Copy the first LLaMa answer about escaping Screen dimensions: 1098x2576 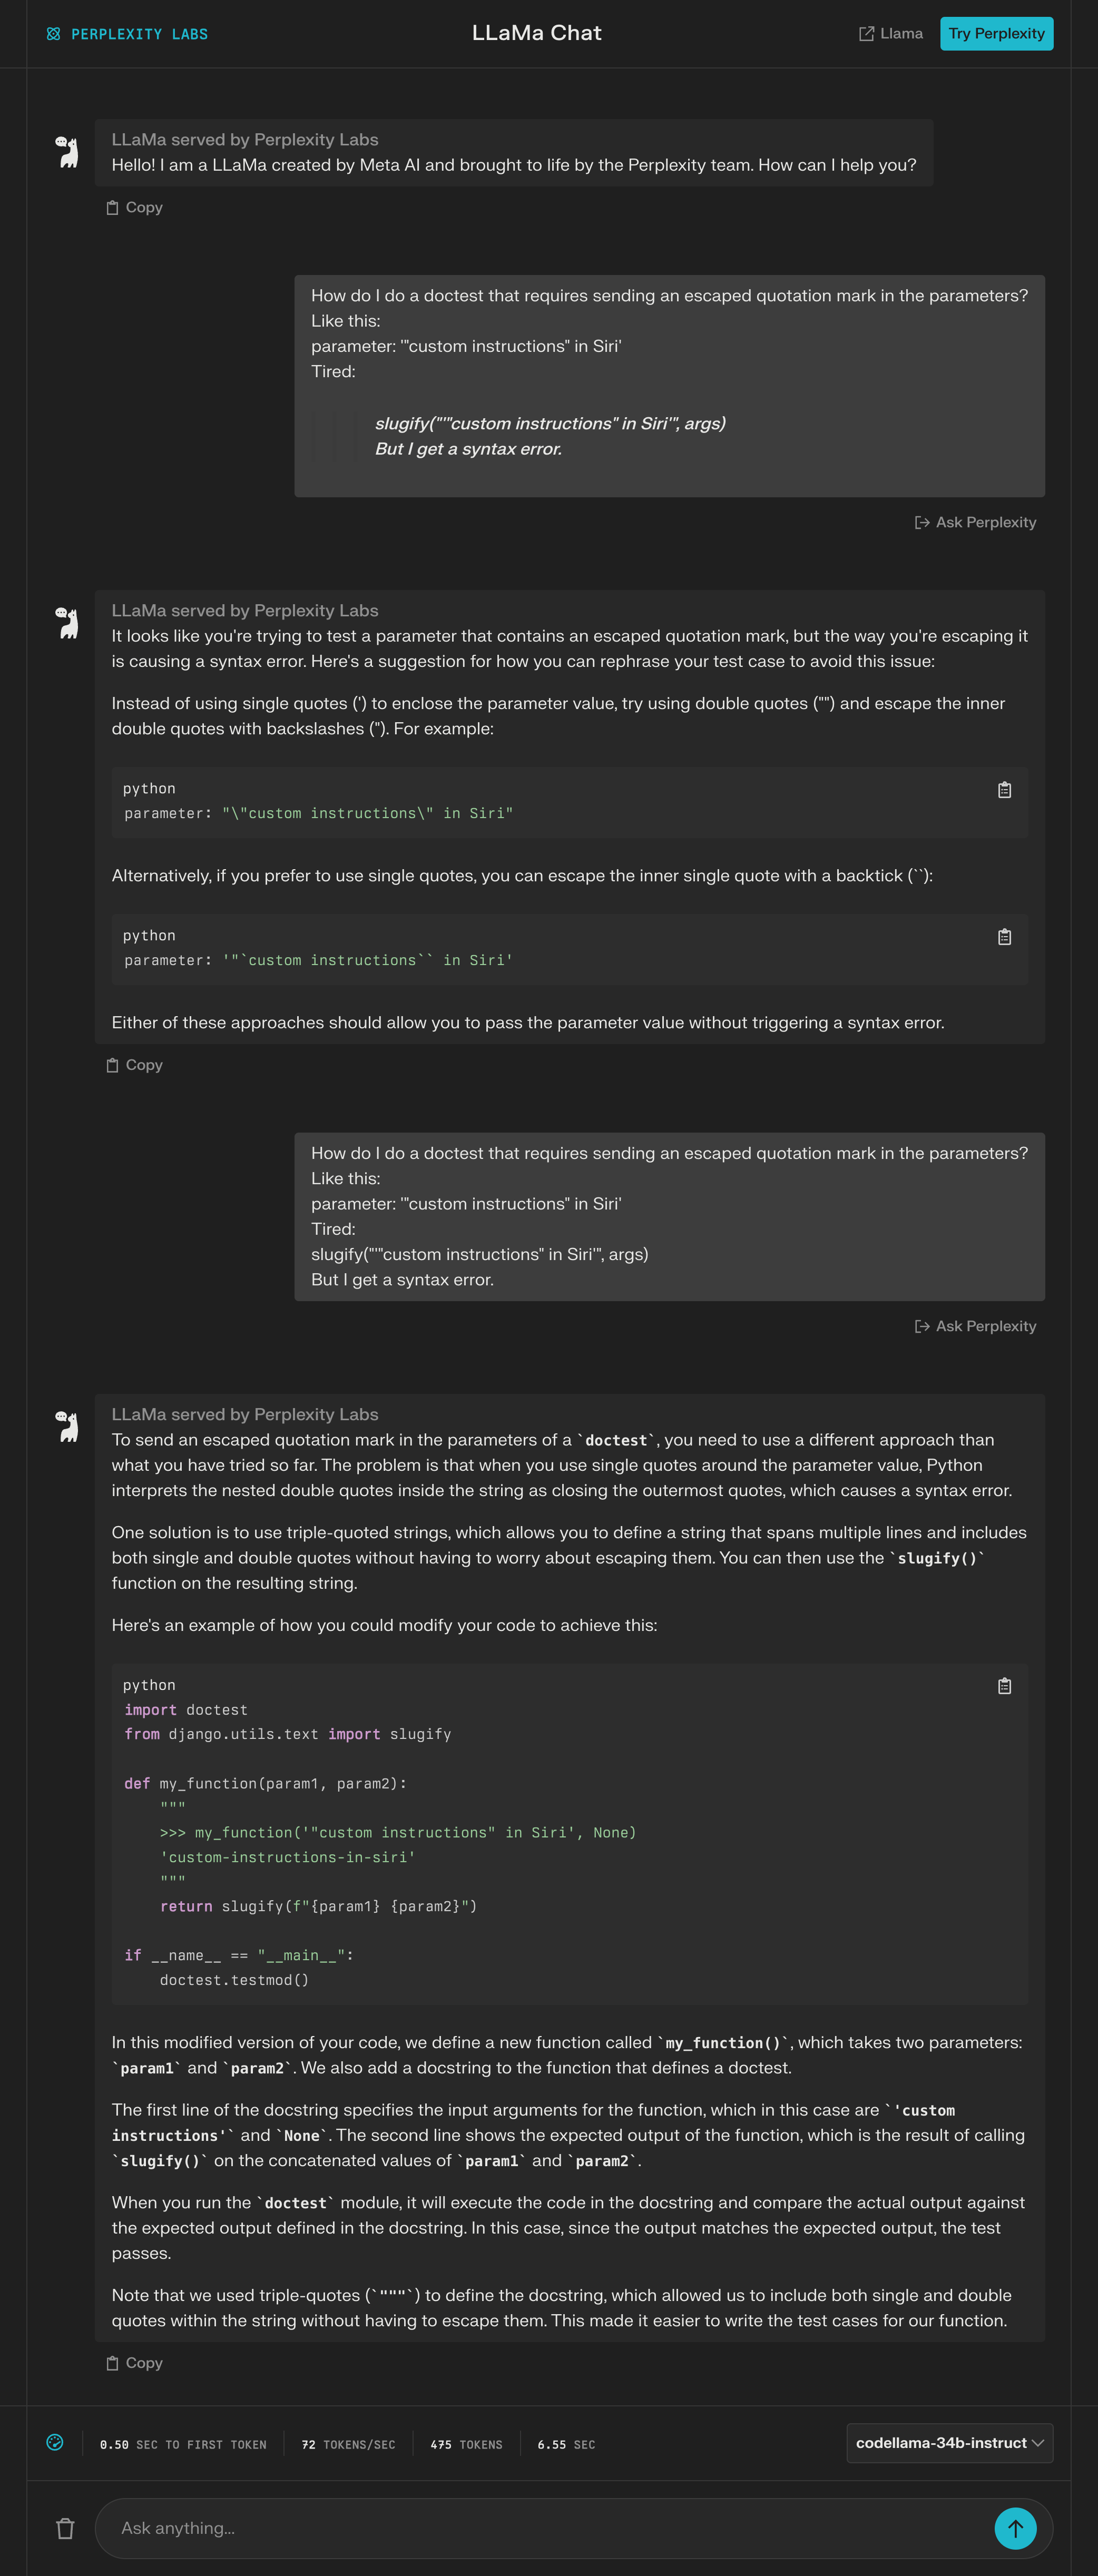(135, 1065)
